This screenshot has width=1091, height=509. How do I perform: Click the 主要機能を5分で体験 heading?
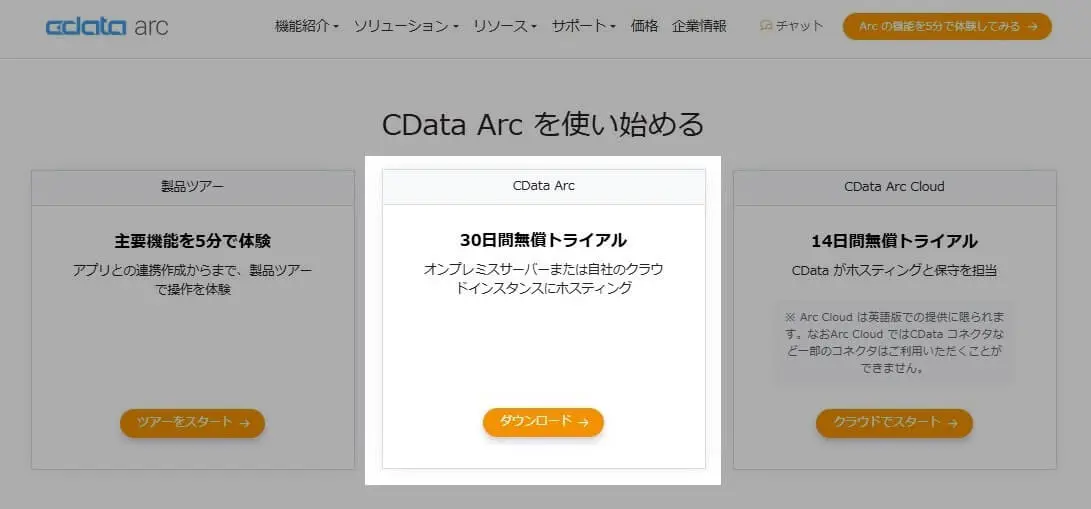(x=193, y=241)
